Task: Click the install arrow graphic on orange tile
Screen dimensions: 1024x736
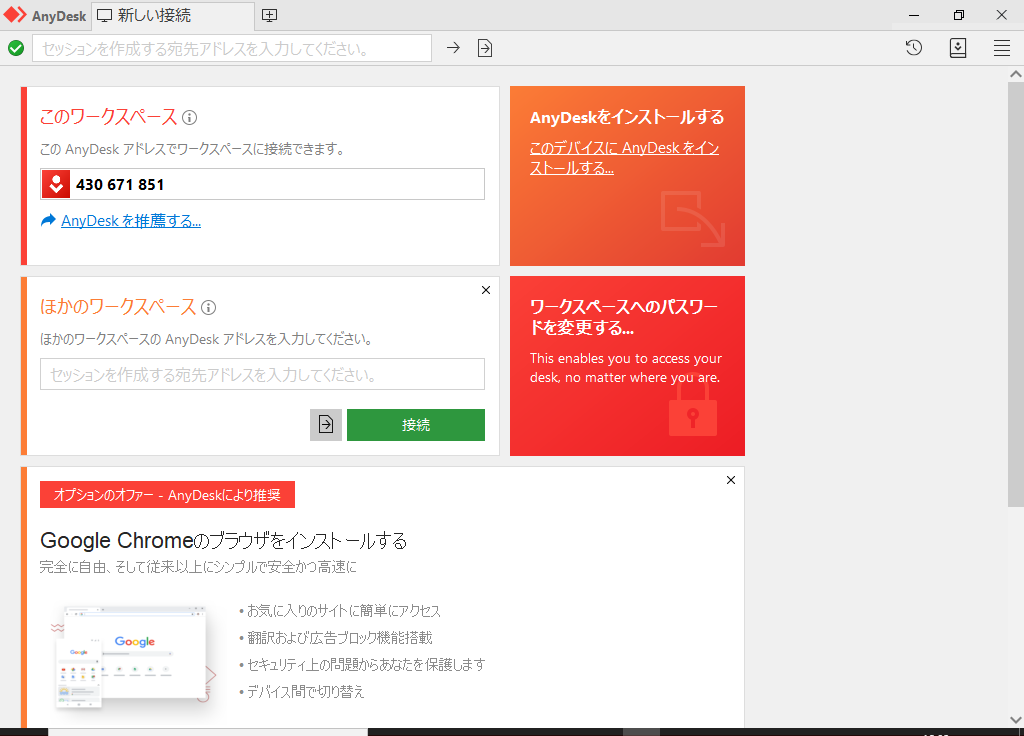Action: pos(693,219)
